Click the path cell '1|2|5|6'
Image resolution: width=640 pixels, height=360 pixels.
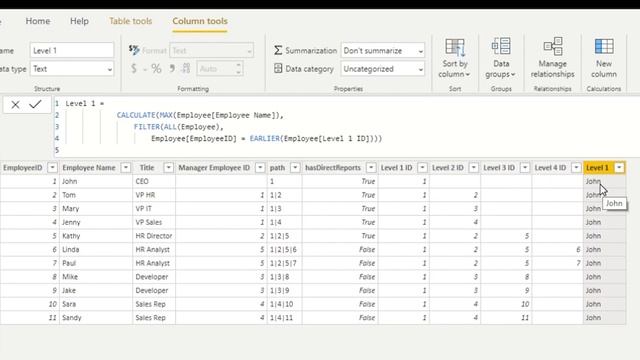tap(283, 249)
